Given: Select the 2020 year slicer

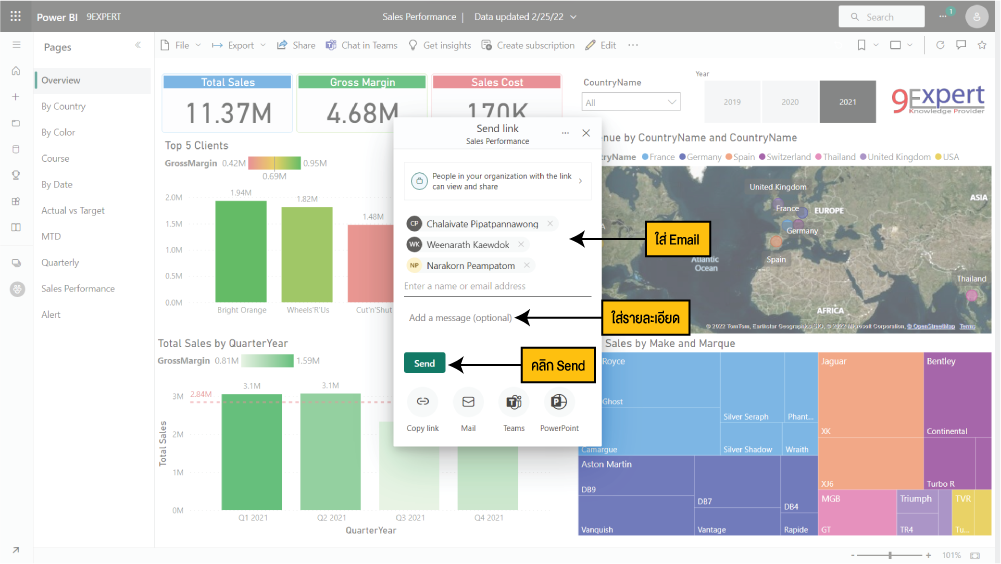Looking at the screenshot, I should tap(790, 102).
